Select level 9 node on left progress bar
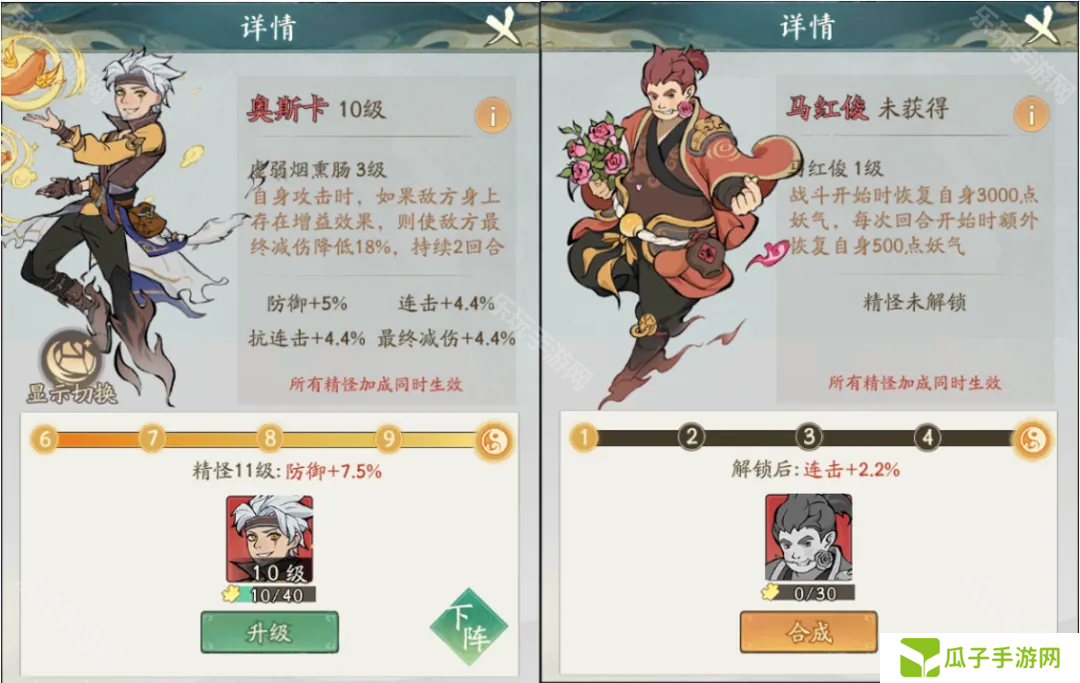This screenshot has height=683, width=1080. tap(388, 439)
